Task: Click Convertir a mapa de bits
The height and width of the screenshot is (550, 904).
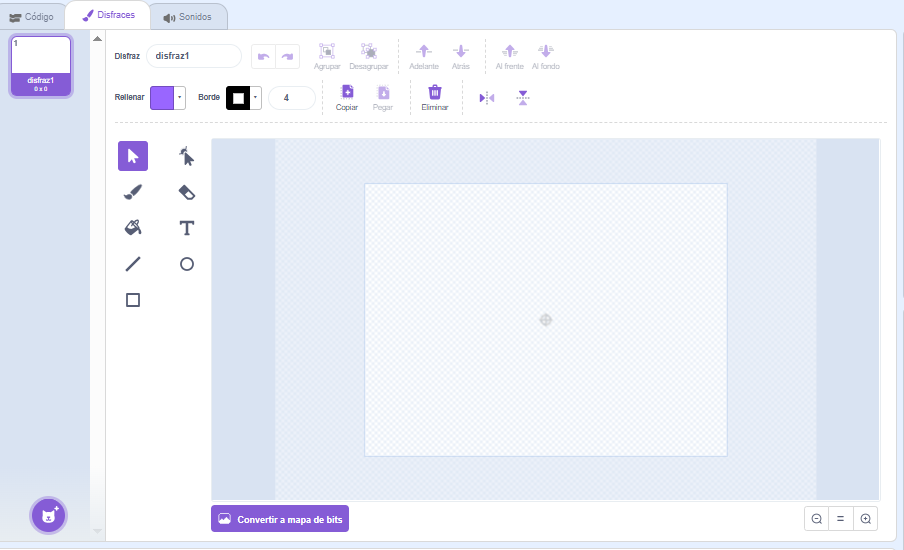Action: [x=280, y=519]
